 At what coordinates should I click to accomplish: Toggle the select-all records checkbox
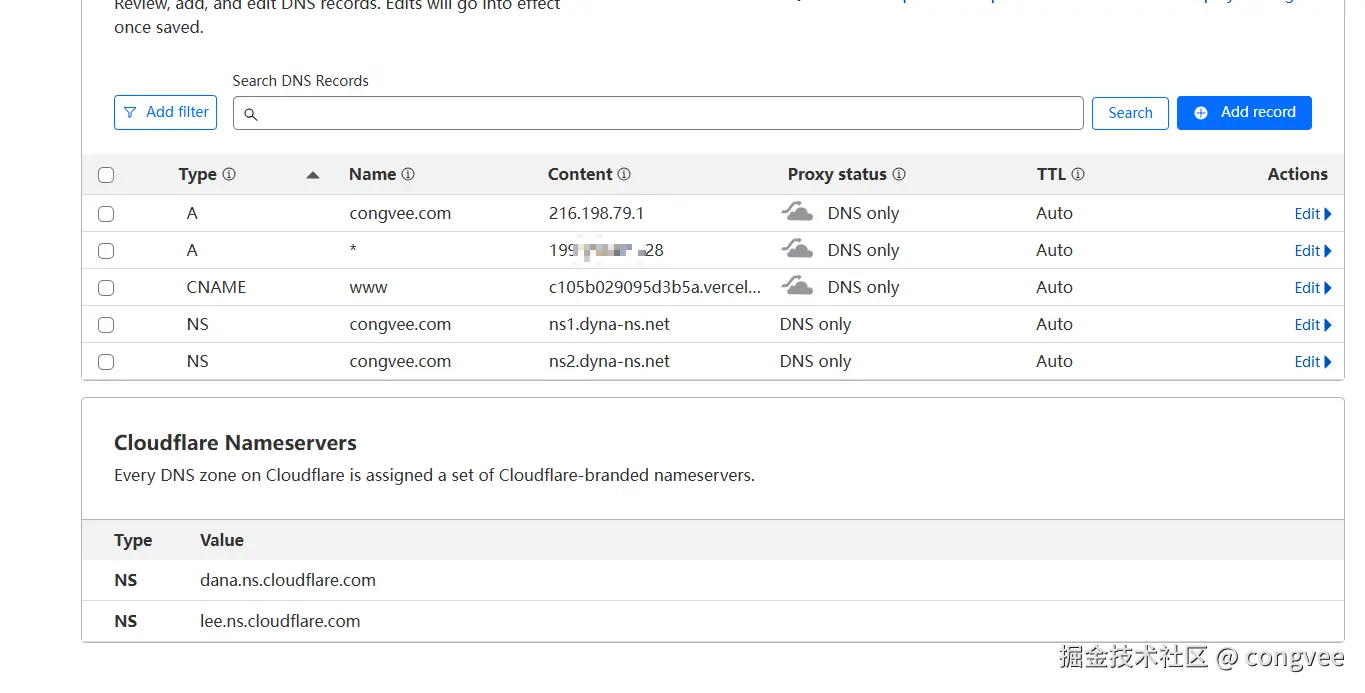tap(106, 175)
